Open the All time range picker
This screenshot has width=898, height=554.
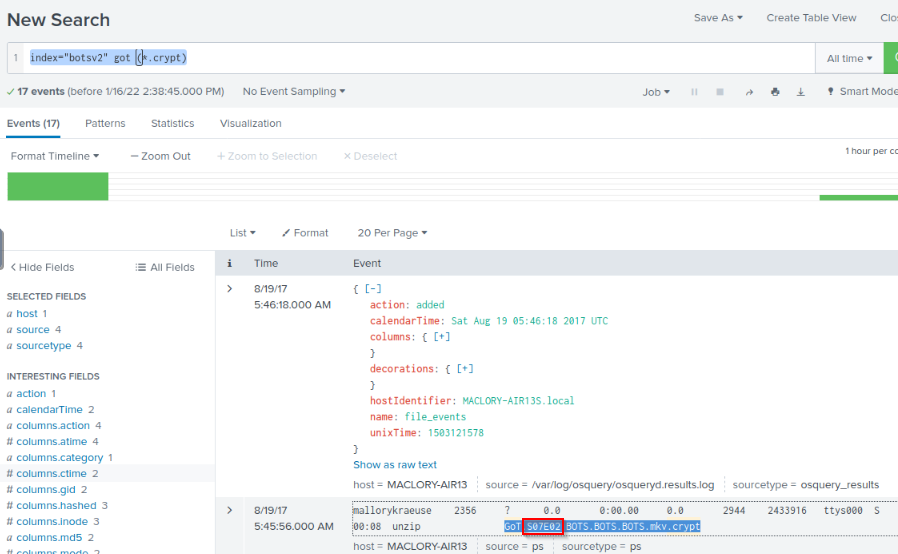pos(849,58)
